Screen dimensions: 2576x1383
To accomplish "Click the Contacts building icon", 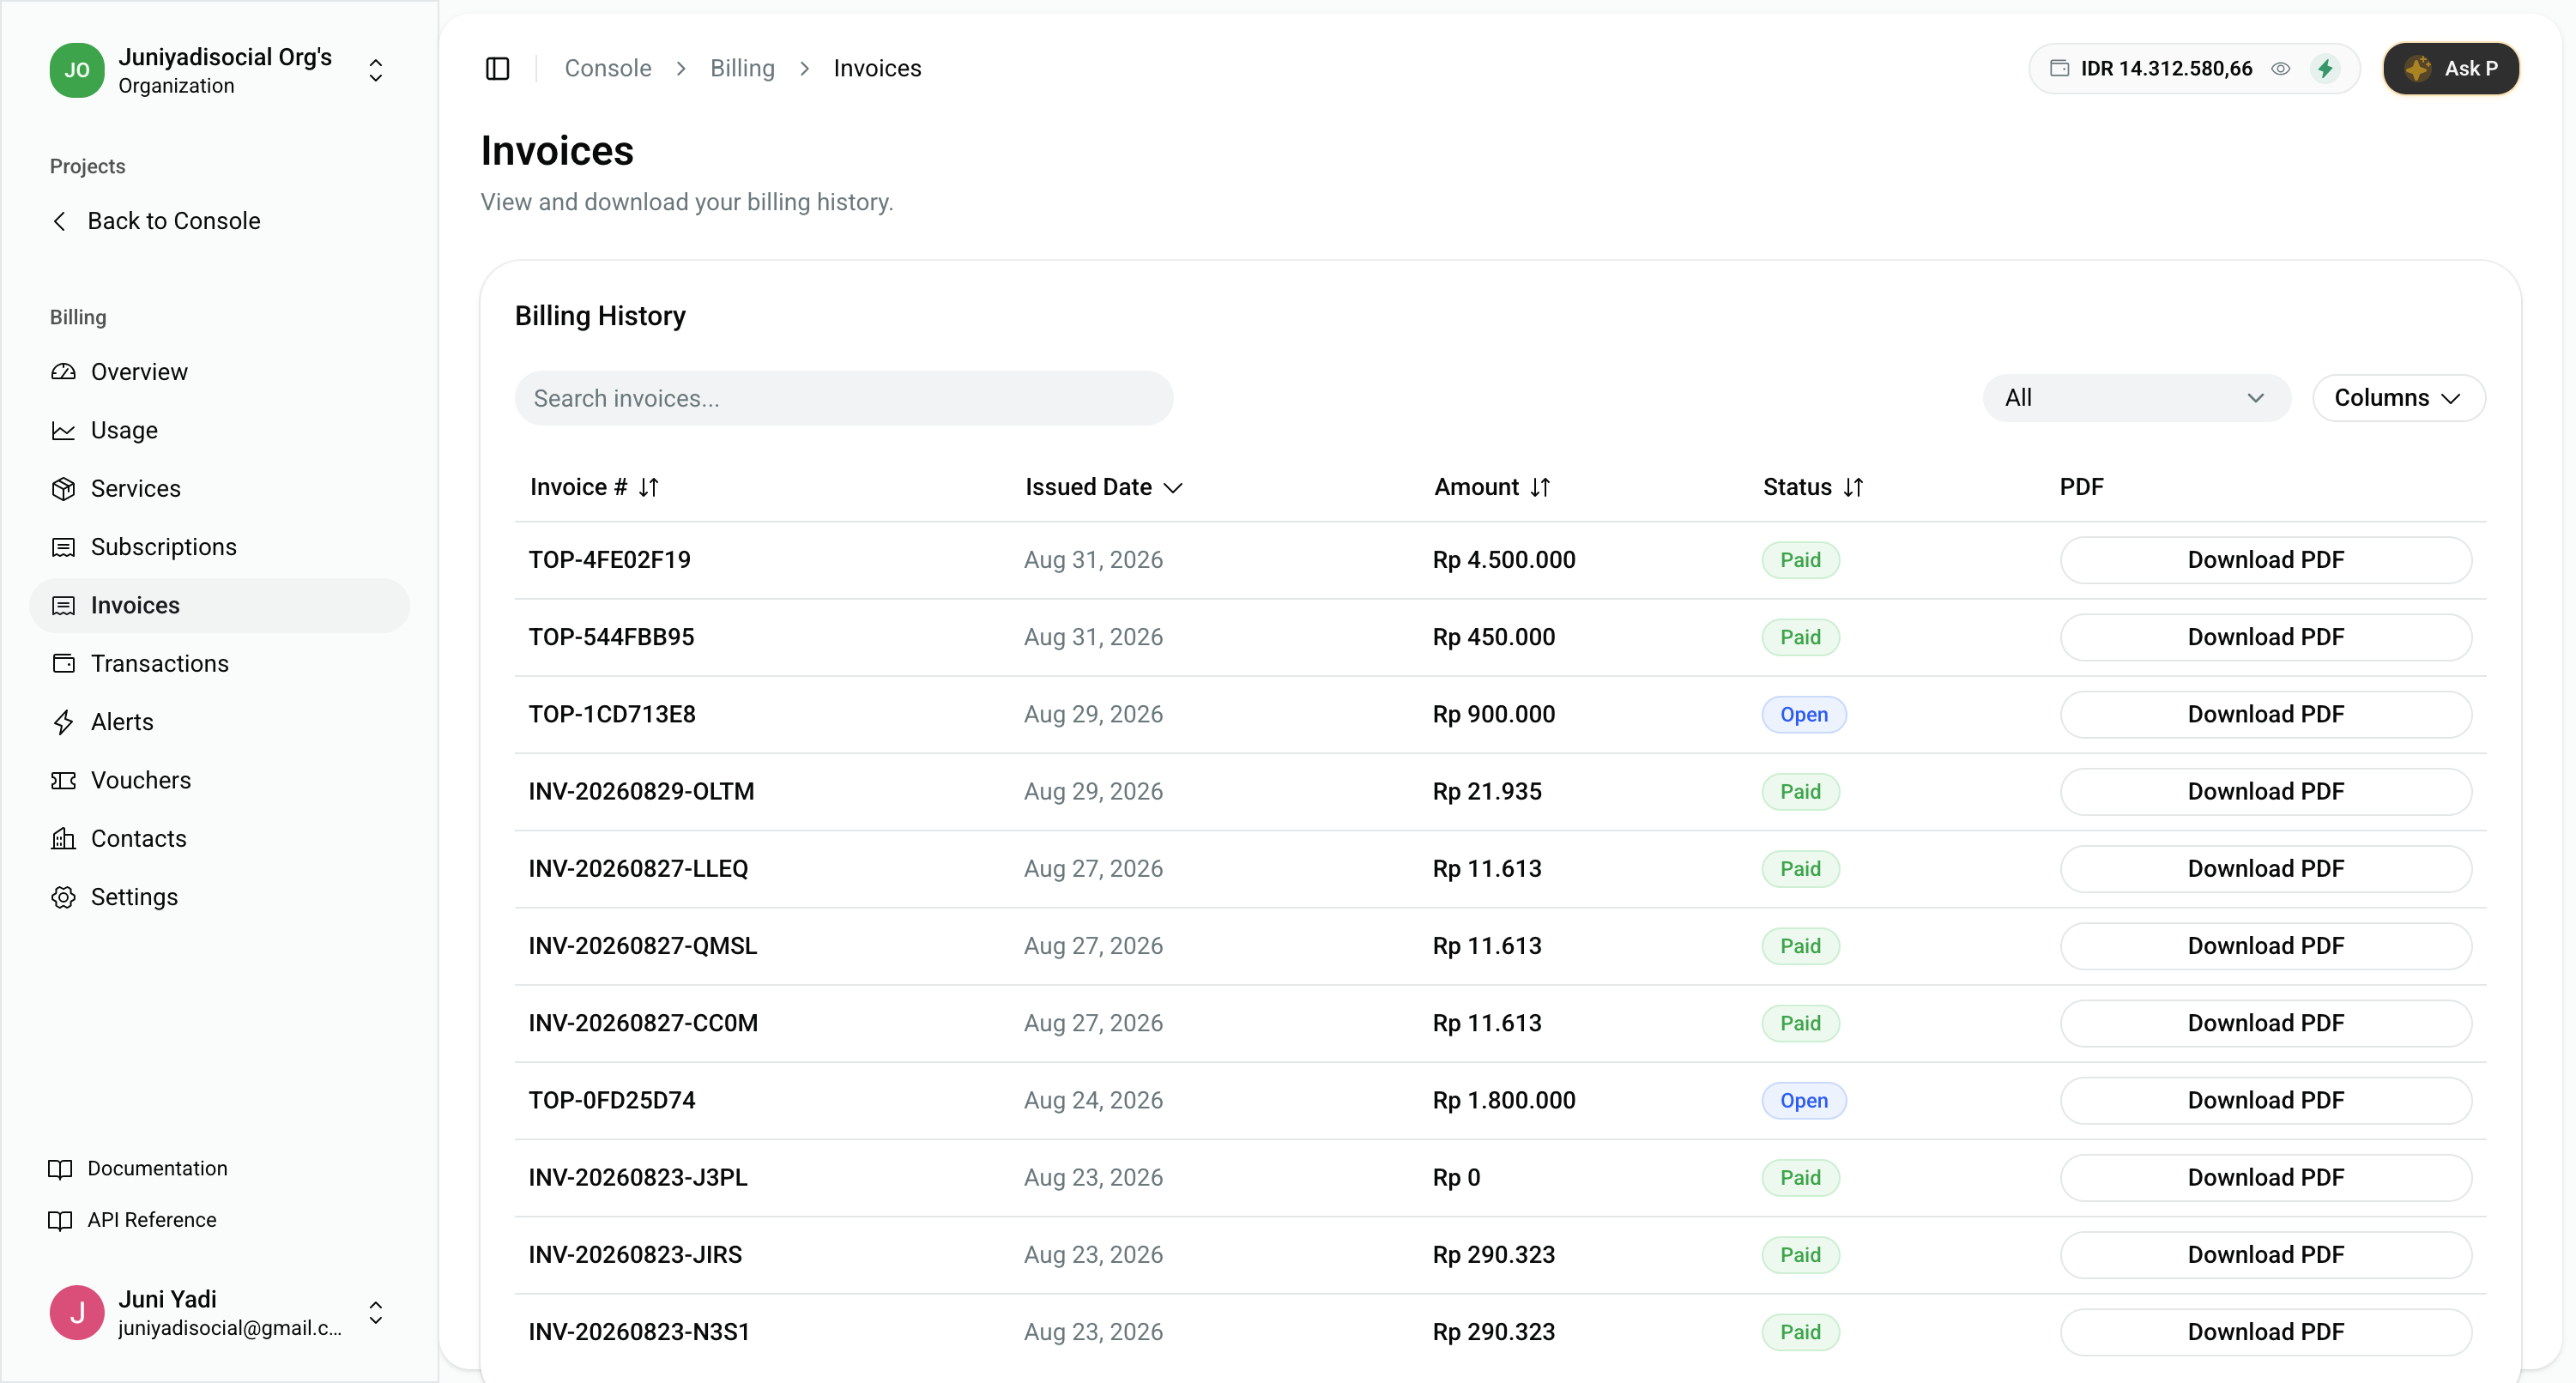I will 64,838.
